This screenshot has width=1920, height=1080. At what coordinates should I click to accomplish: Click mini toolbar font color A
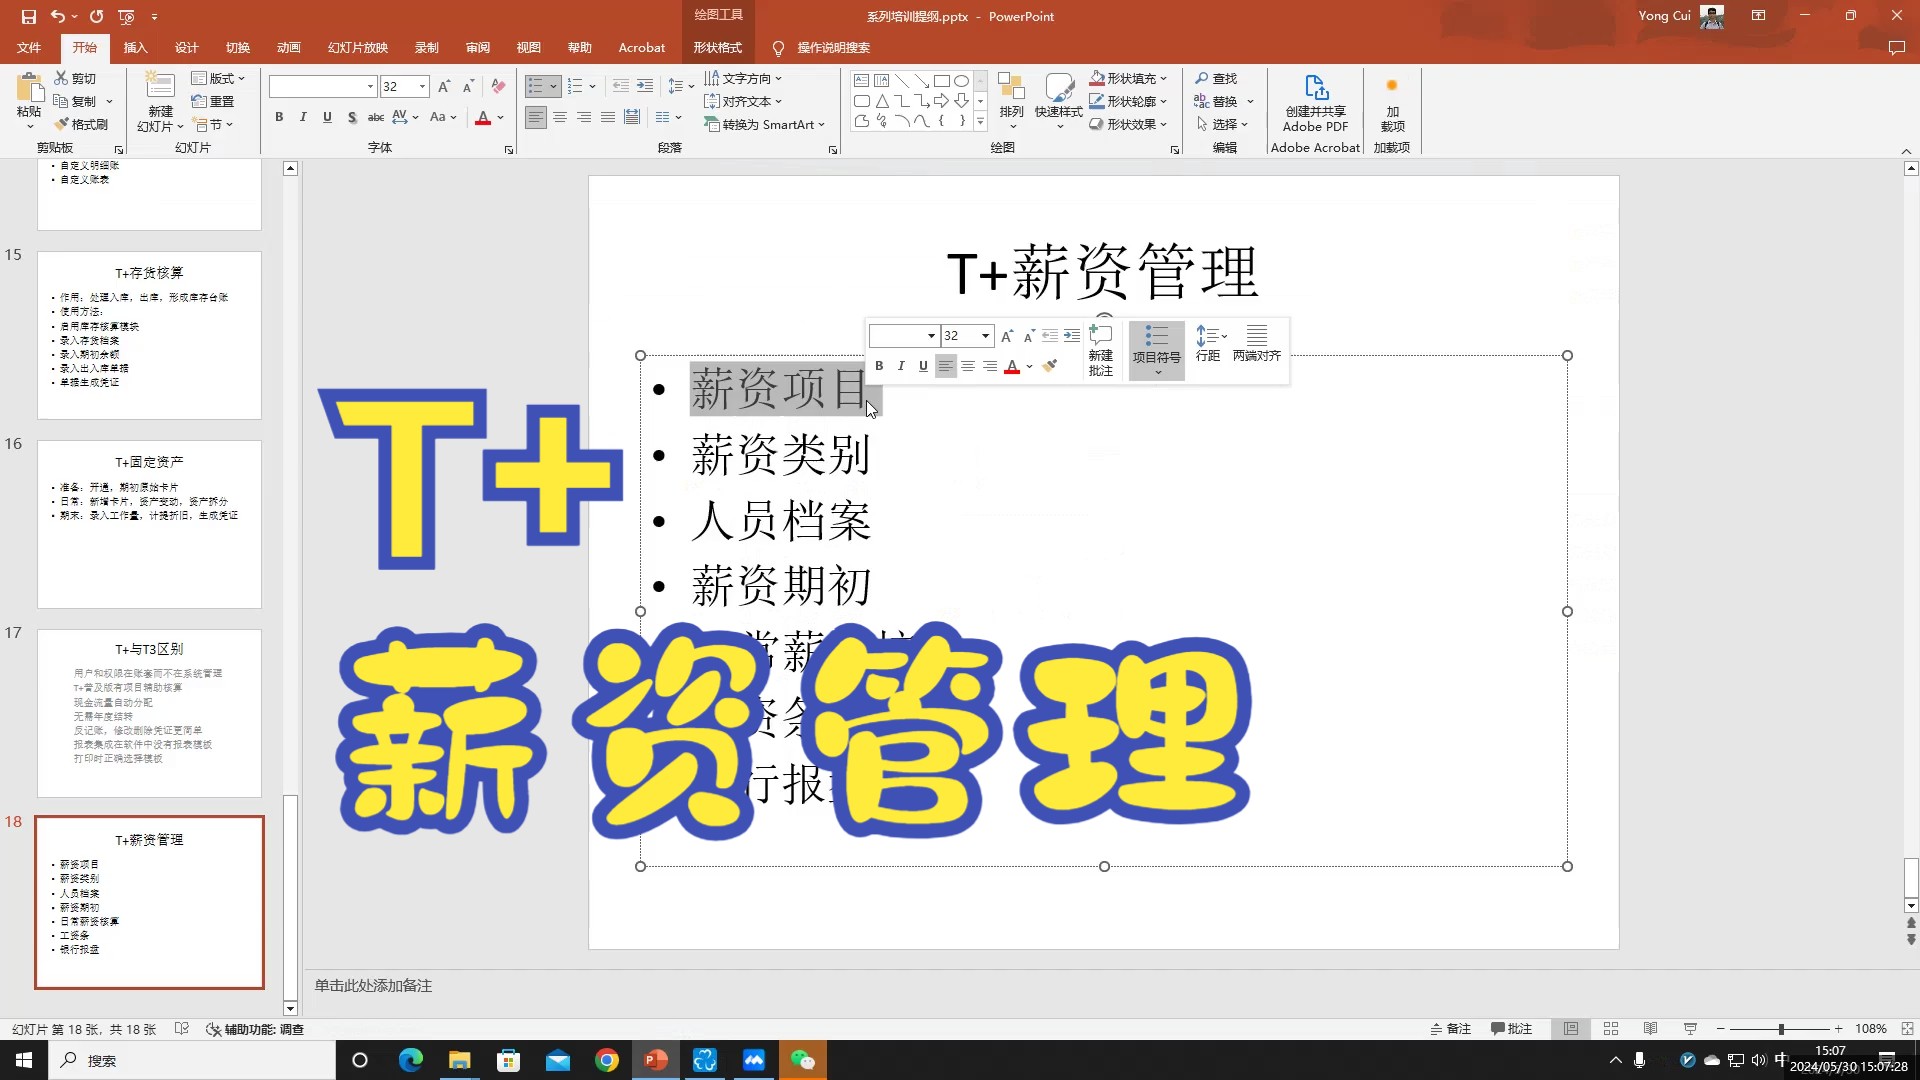(1012, 366)
